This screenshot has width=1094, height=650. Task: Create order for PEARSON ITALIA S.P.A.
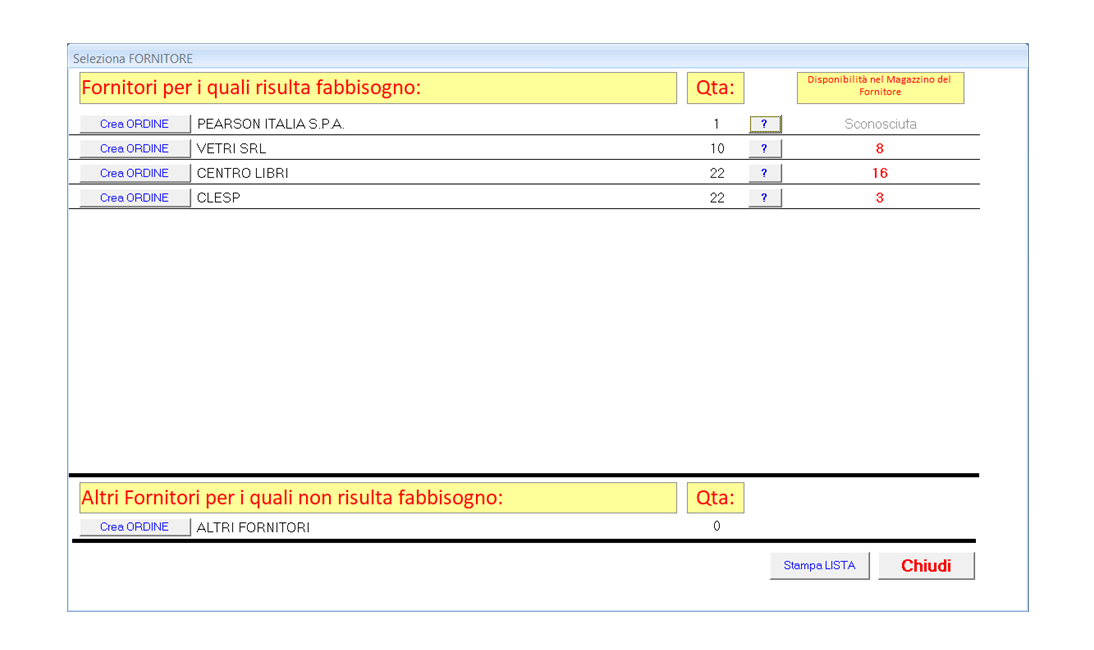point(135,124)
